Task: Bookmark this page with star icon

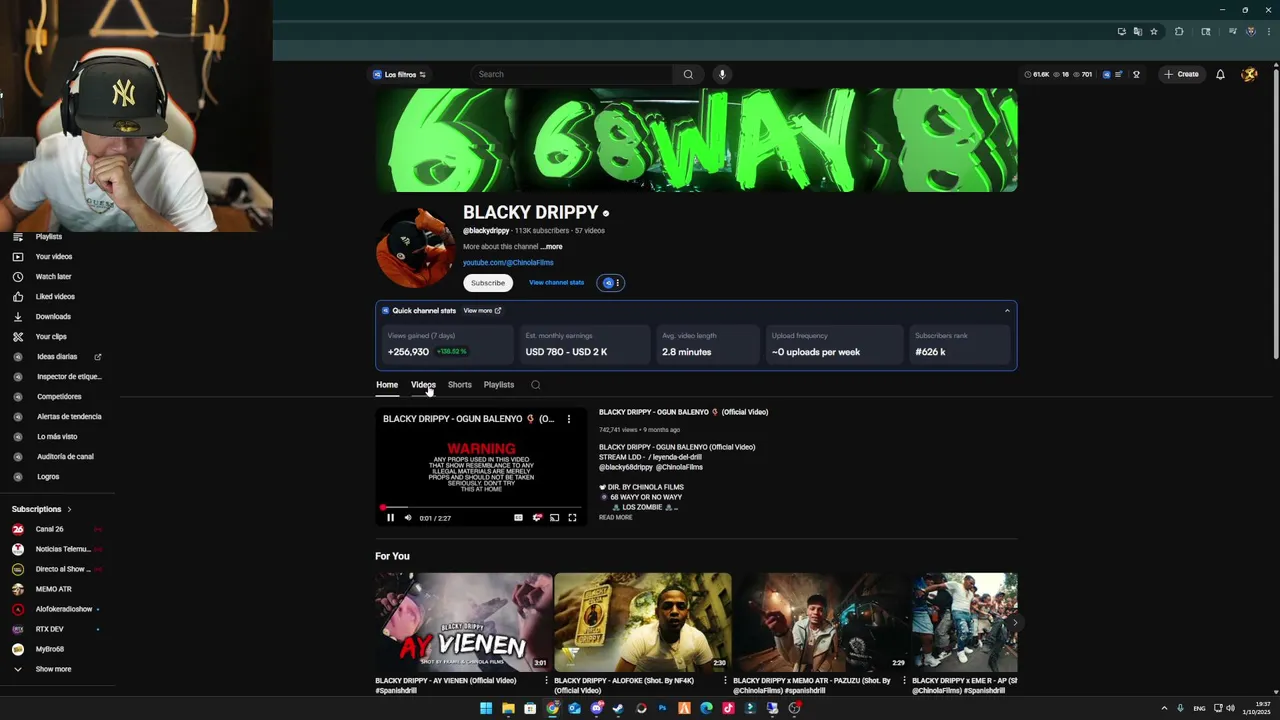Action: pos(1154,31)
